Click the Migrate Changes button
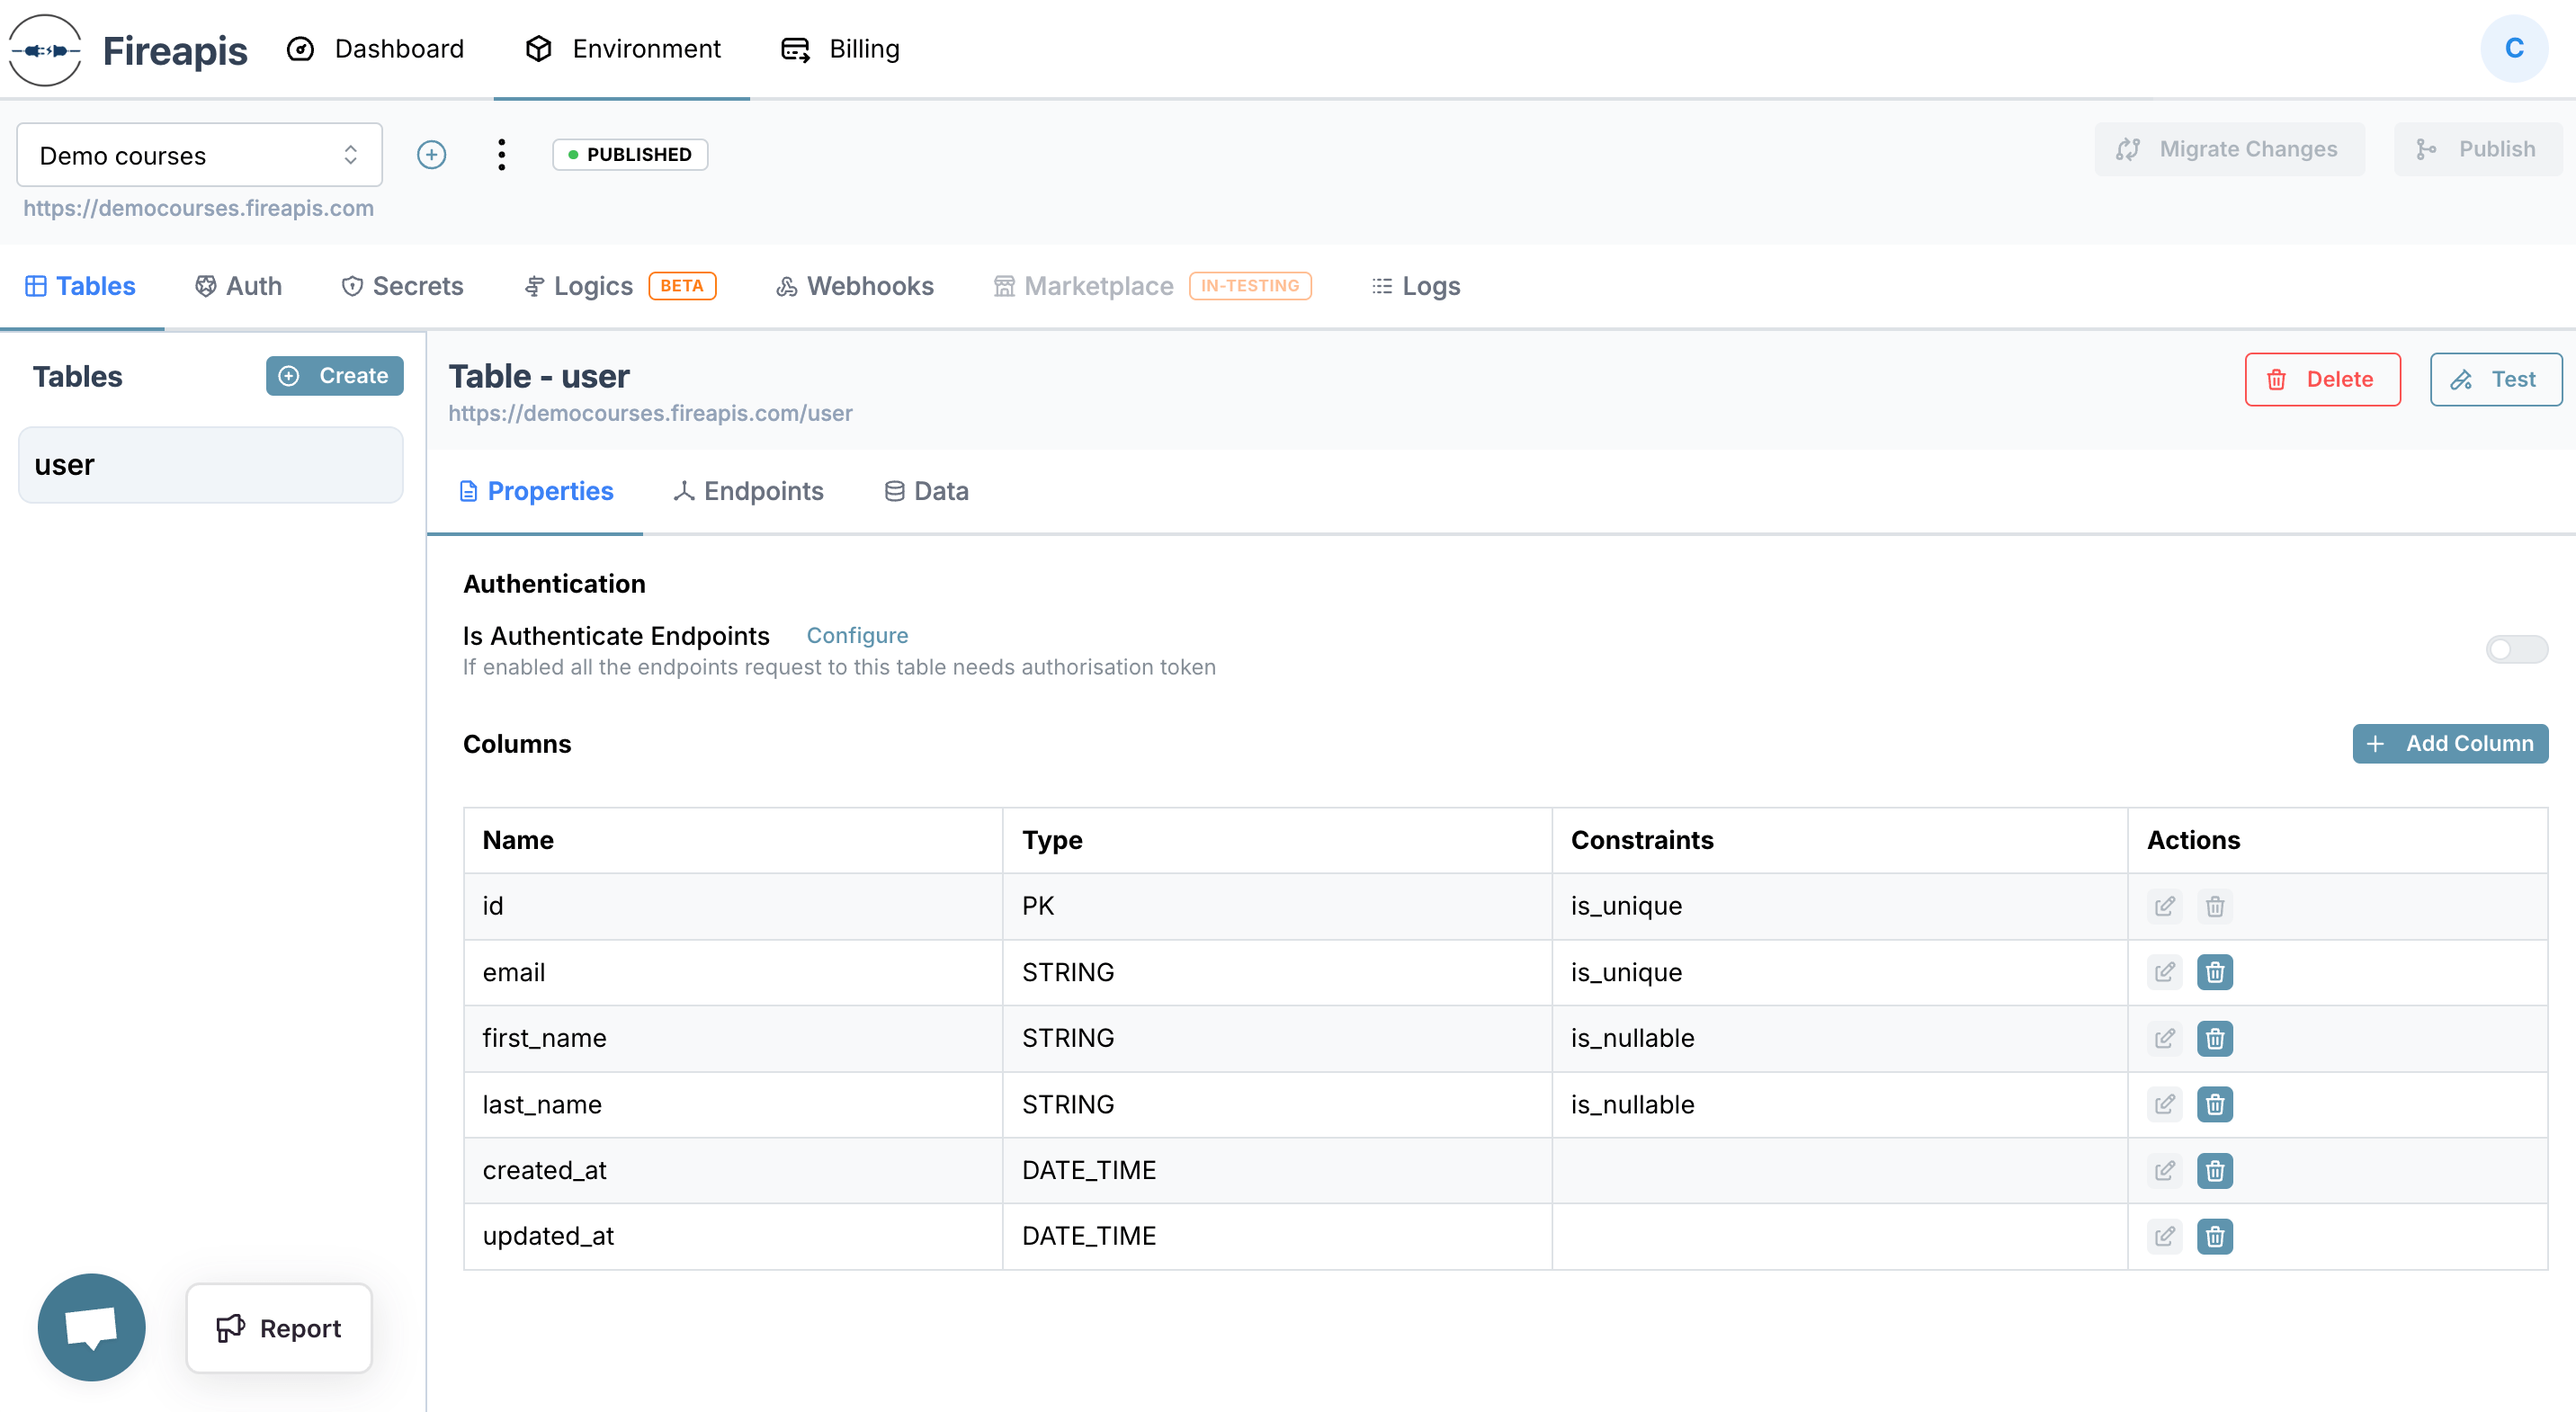The width and height of the screenshot is (2576, 1412). (2229, 149)
